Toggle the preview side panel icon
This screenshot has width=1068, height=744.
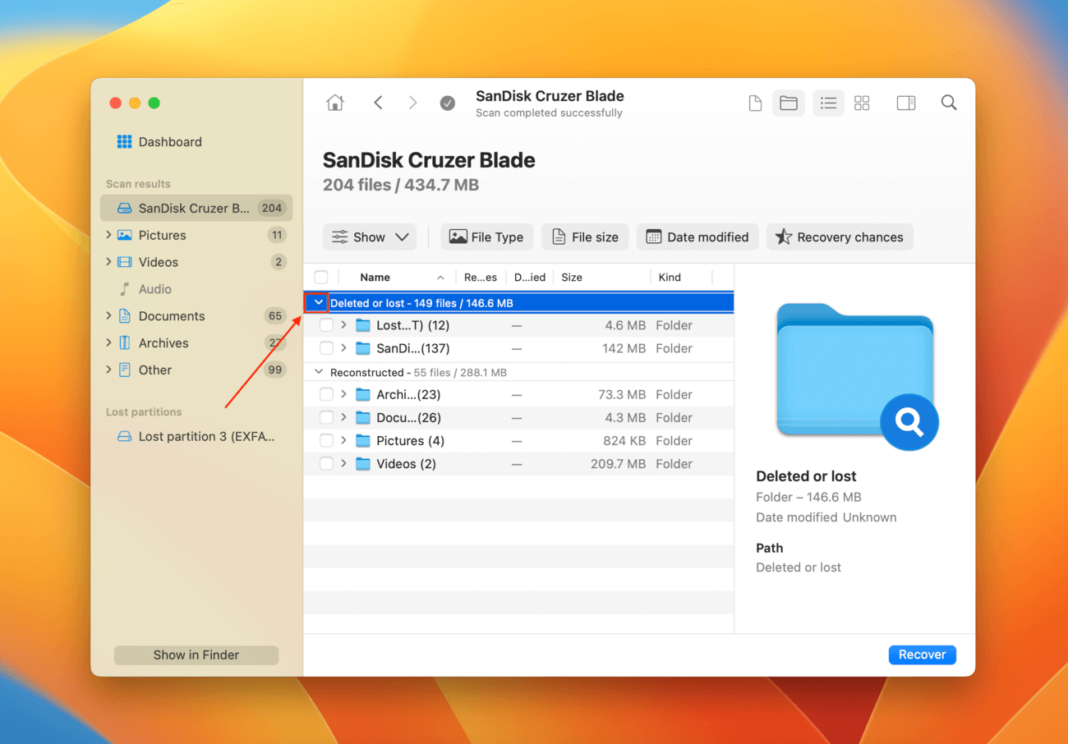906,103
